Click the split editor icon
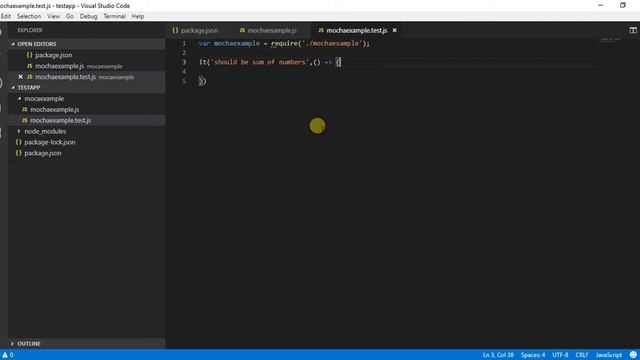The height and width of the screenshot is (360, 640). coord(633,30)
